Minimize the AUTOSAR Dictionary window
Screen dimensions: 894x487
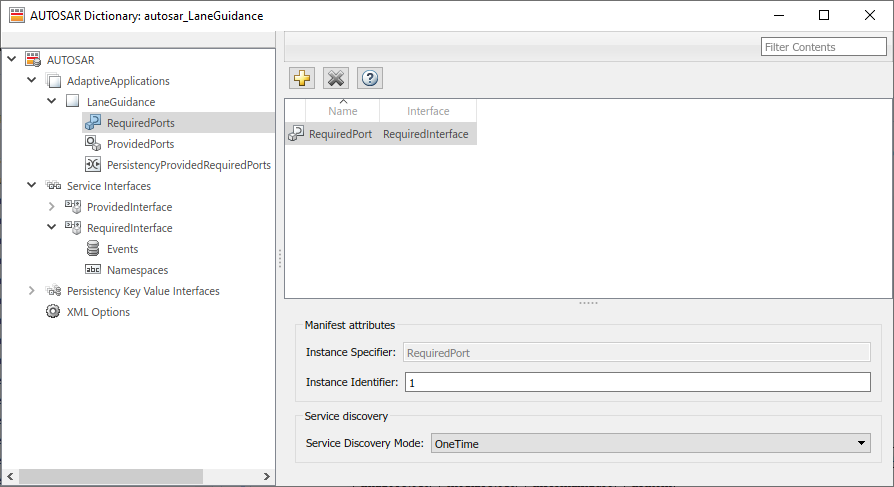(x=779, y=15)
